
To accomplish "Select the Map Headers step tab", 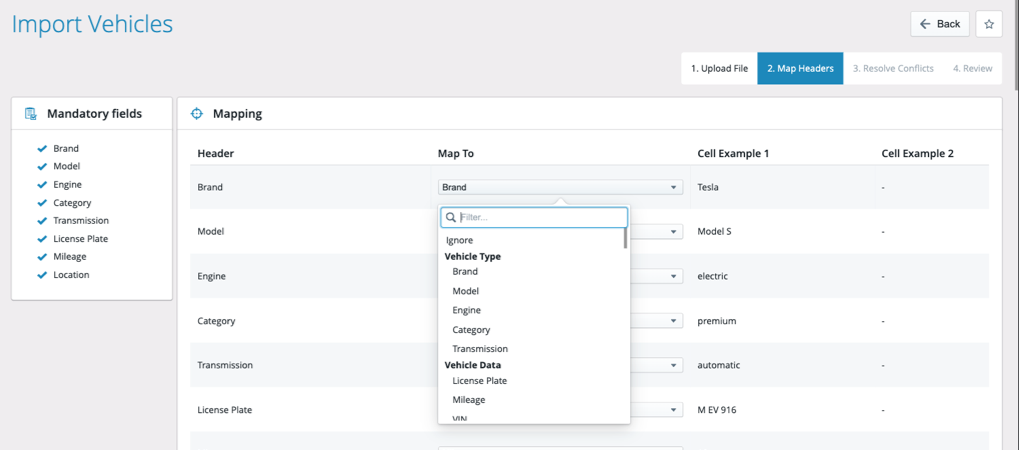I will (800, 68).
